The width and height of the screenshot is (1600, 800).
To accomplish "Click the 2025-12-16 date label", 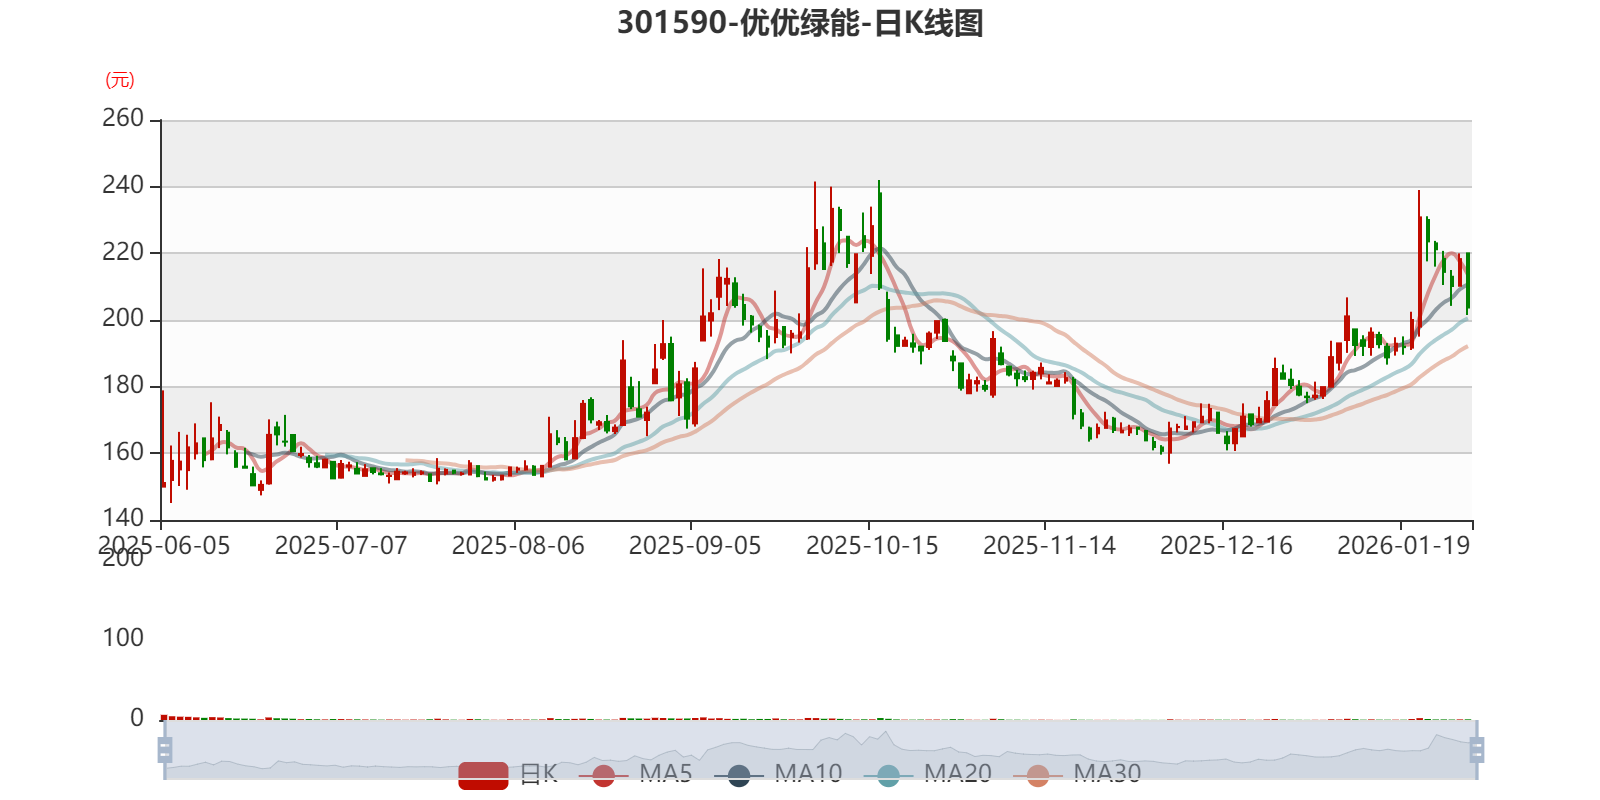I will point(1226,546).
